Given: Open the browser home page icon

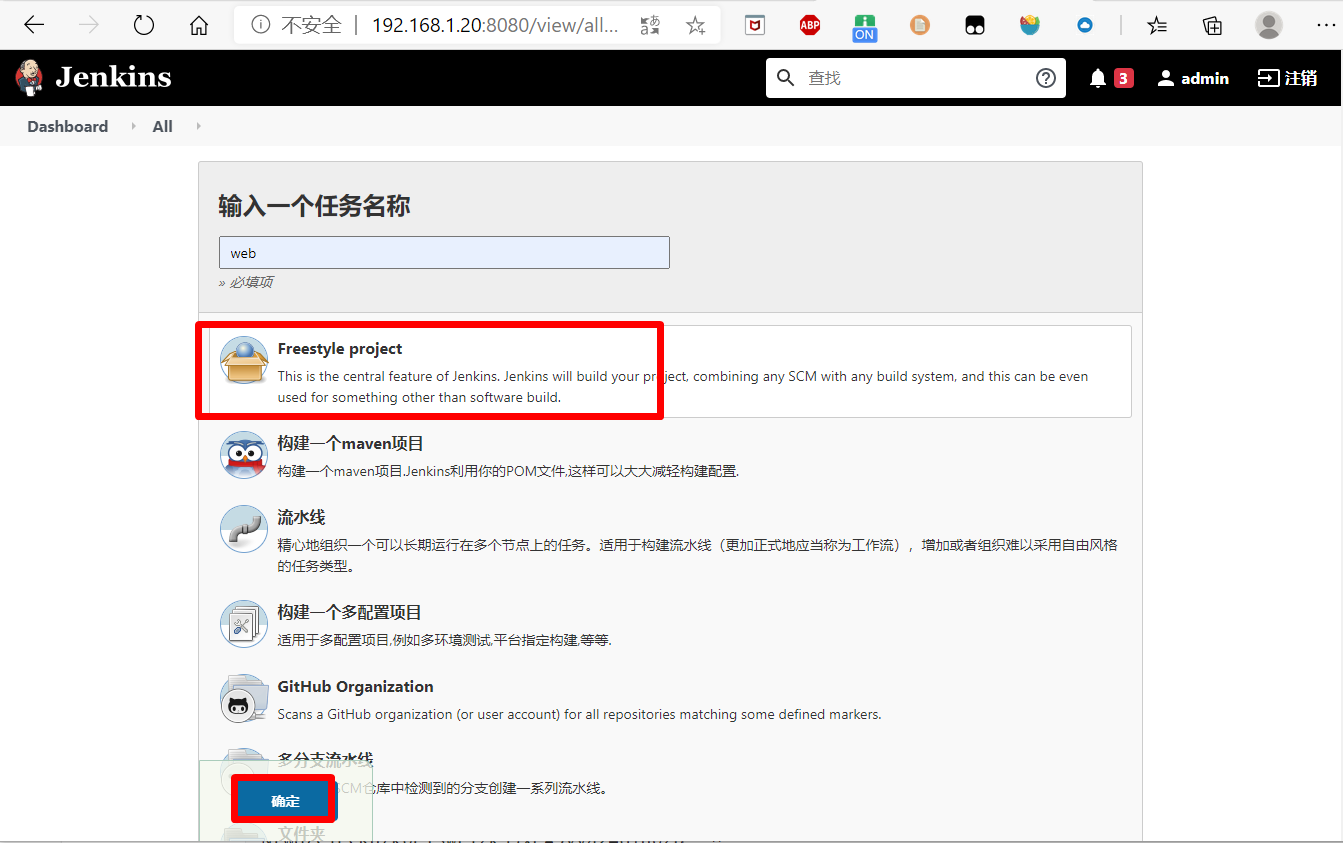Looking at the screenshot, I should tap(199, 25).
